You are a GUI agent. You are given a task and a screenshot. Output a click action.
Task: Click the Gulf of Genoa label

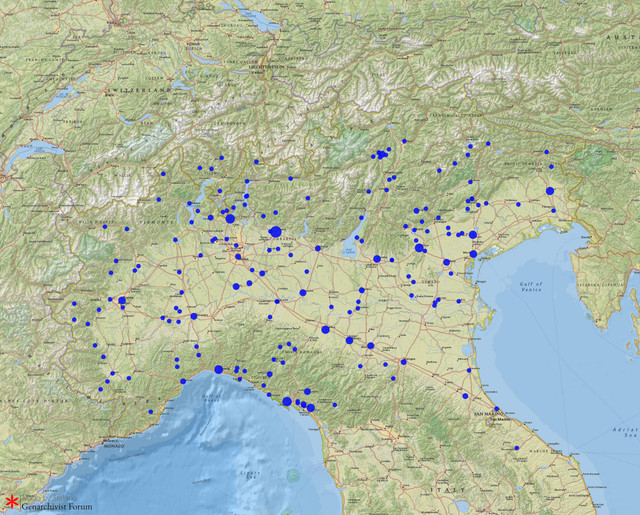[212, 398]
